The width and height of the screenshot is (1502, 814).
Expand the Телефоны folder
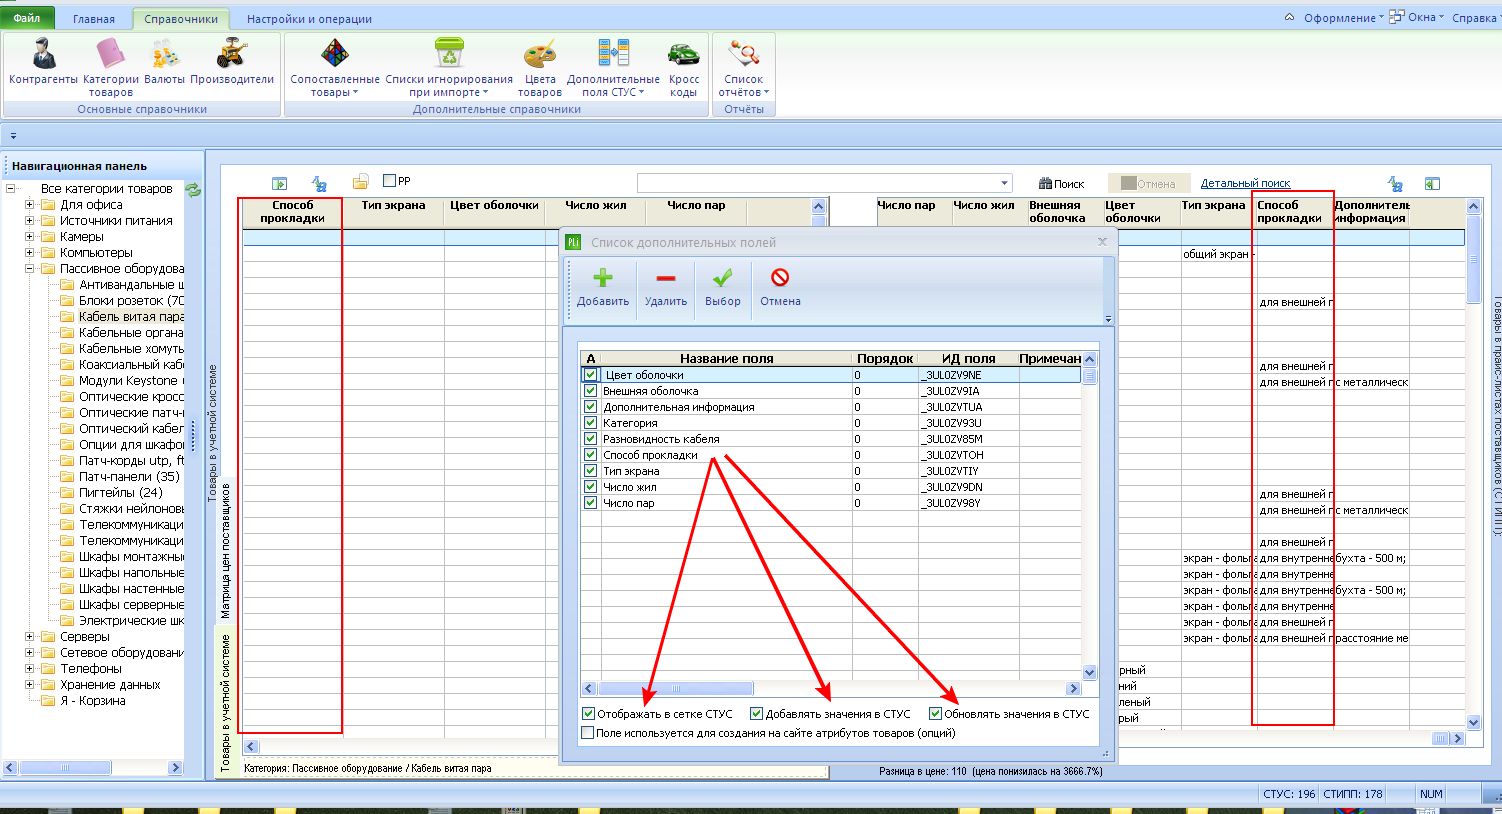pos(29,669)
